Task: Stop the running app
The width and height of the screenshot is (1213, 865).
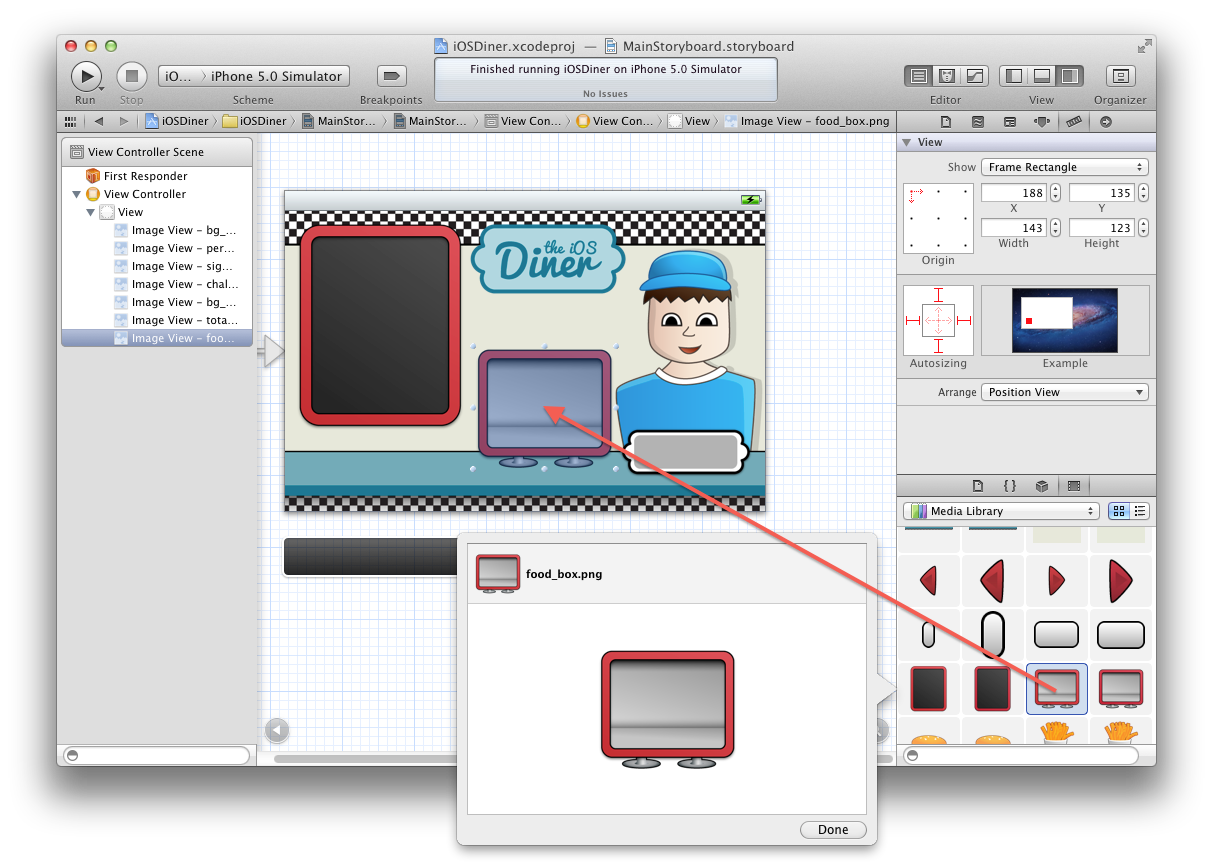Action: pos(131,76)
